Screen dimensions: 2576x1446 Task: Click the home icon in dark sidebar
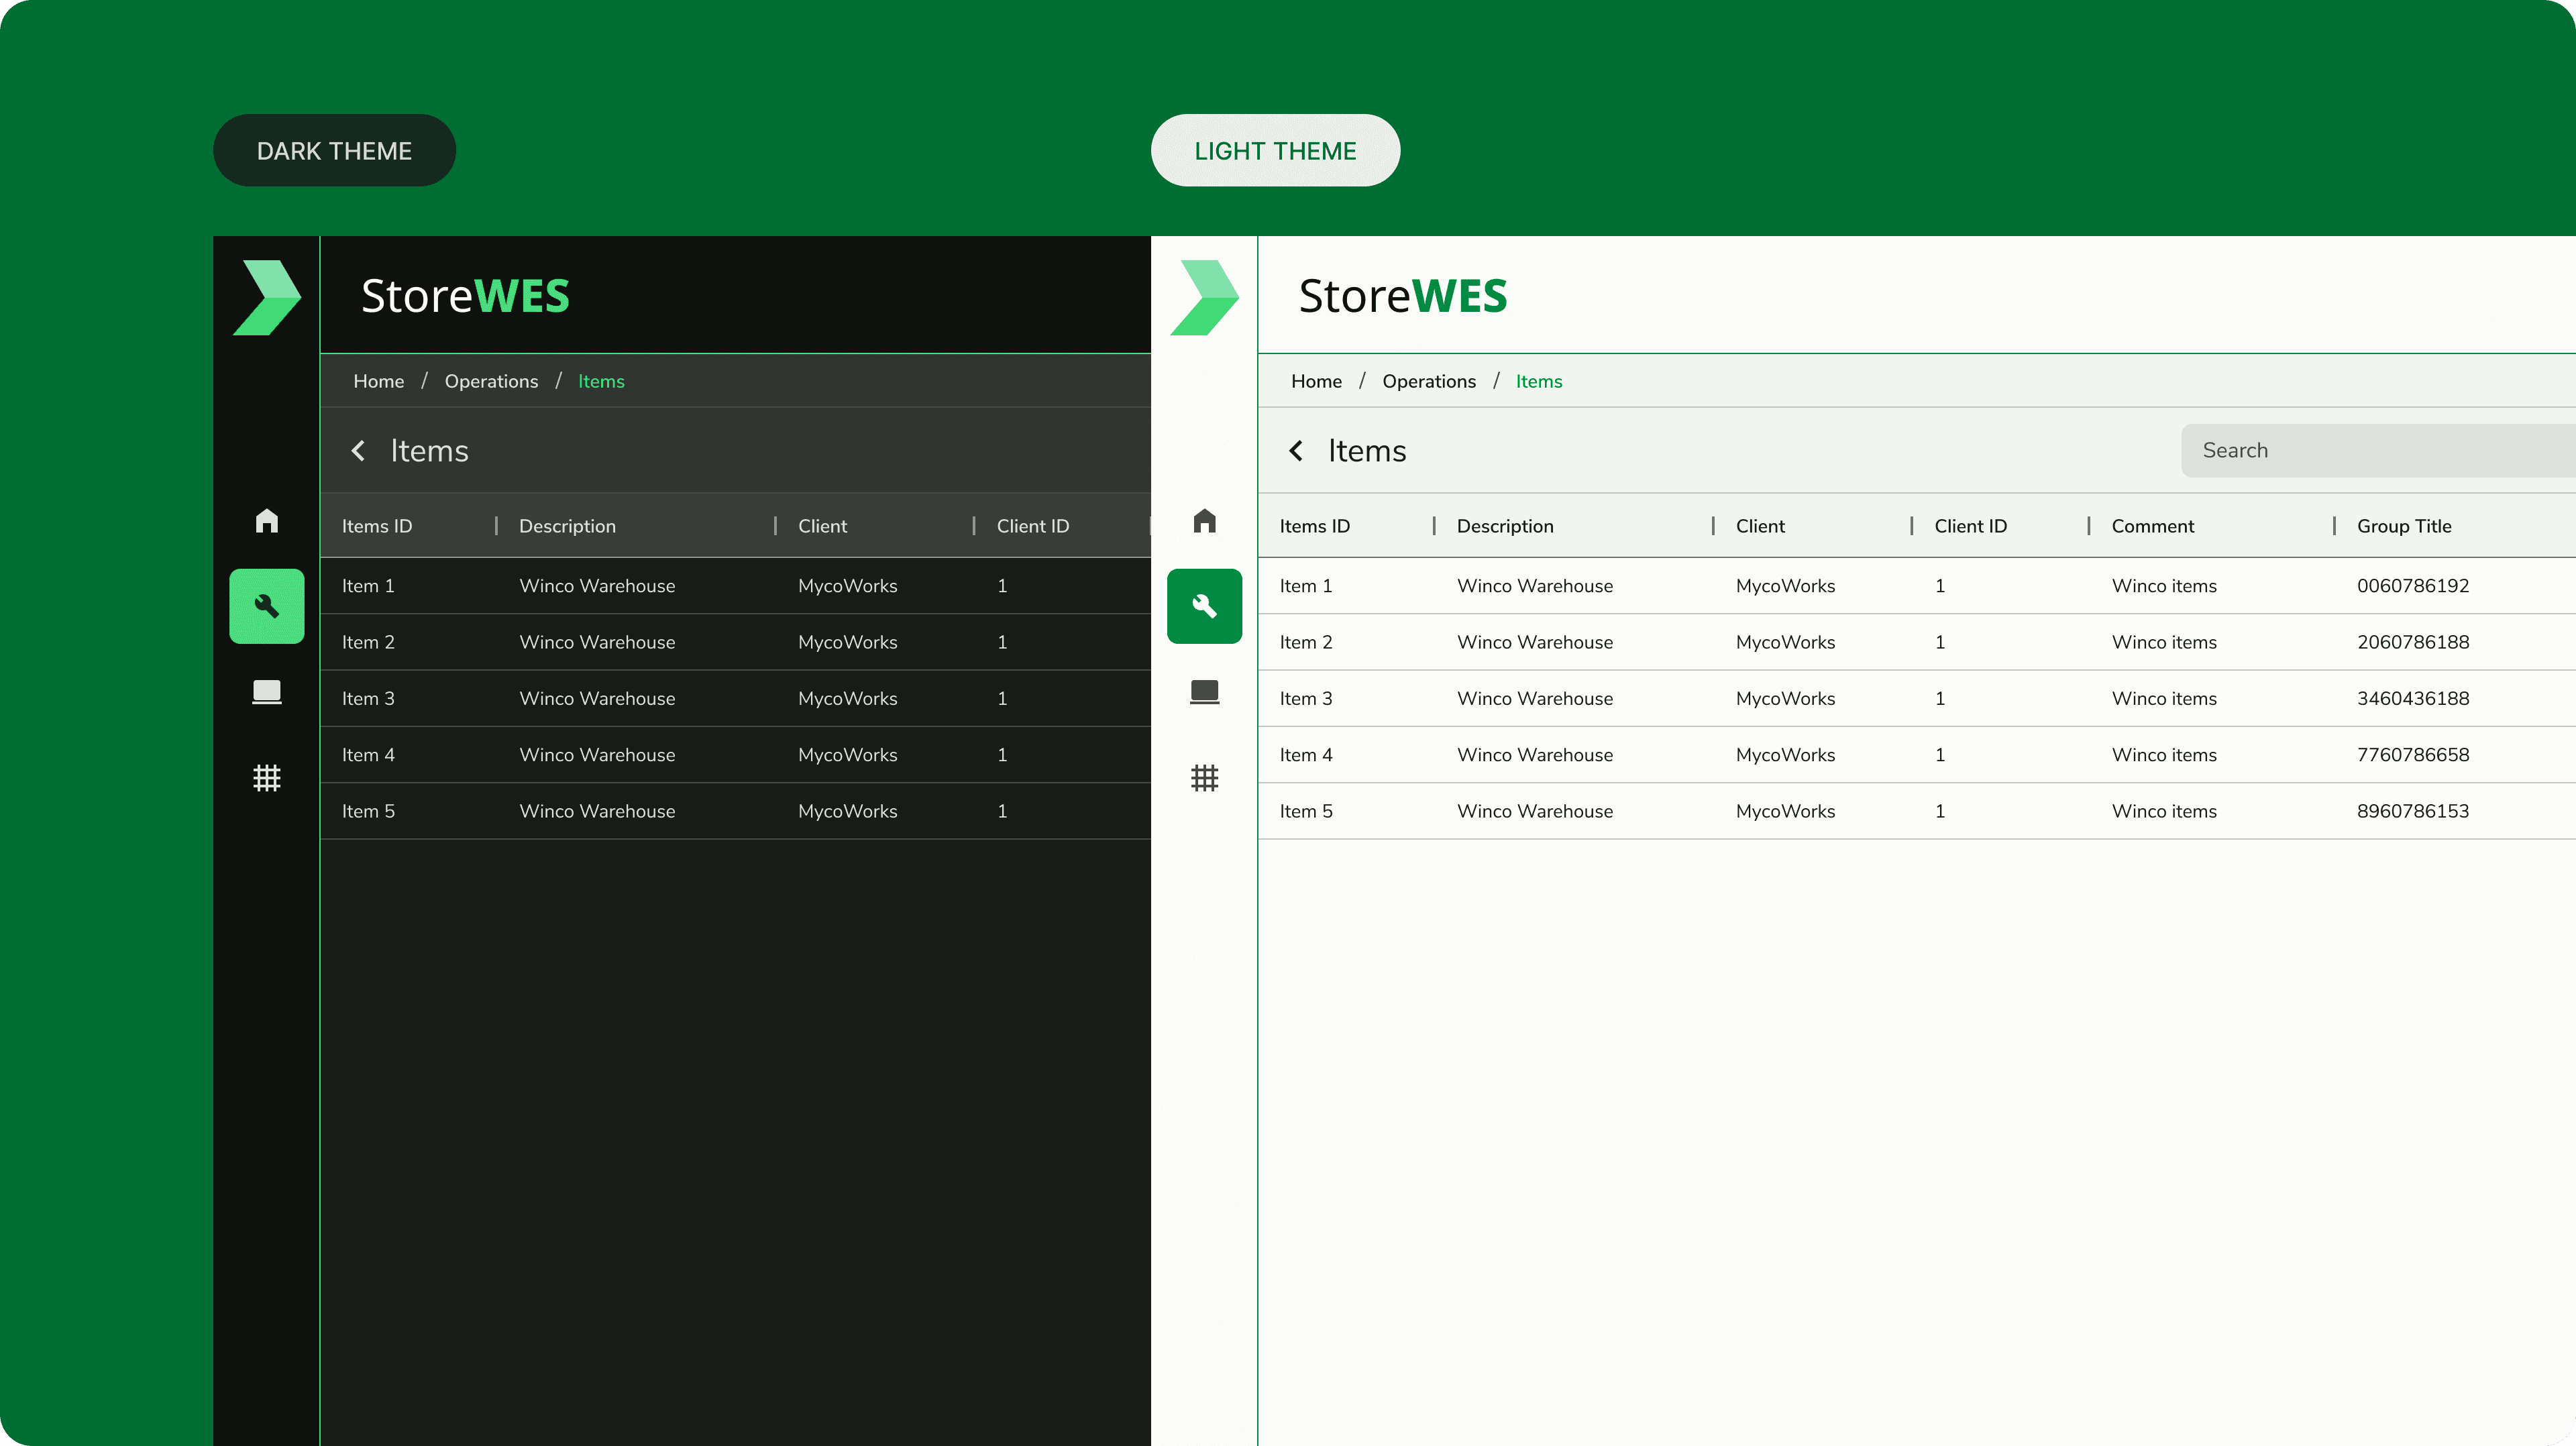pyautogui.click(x=266, y=521)
